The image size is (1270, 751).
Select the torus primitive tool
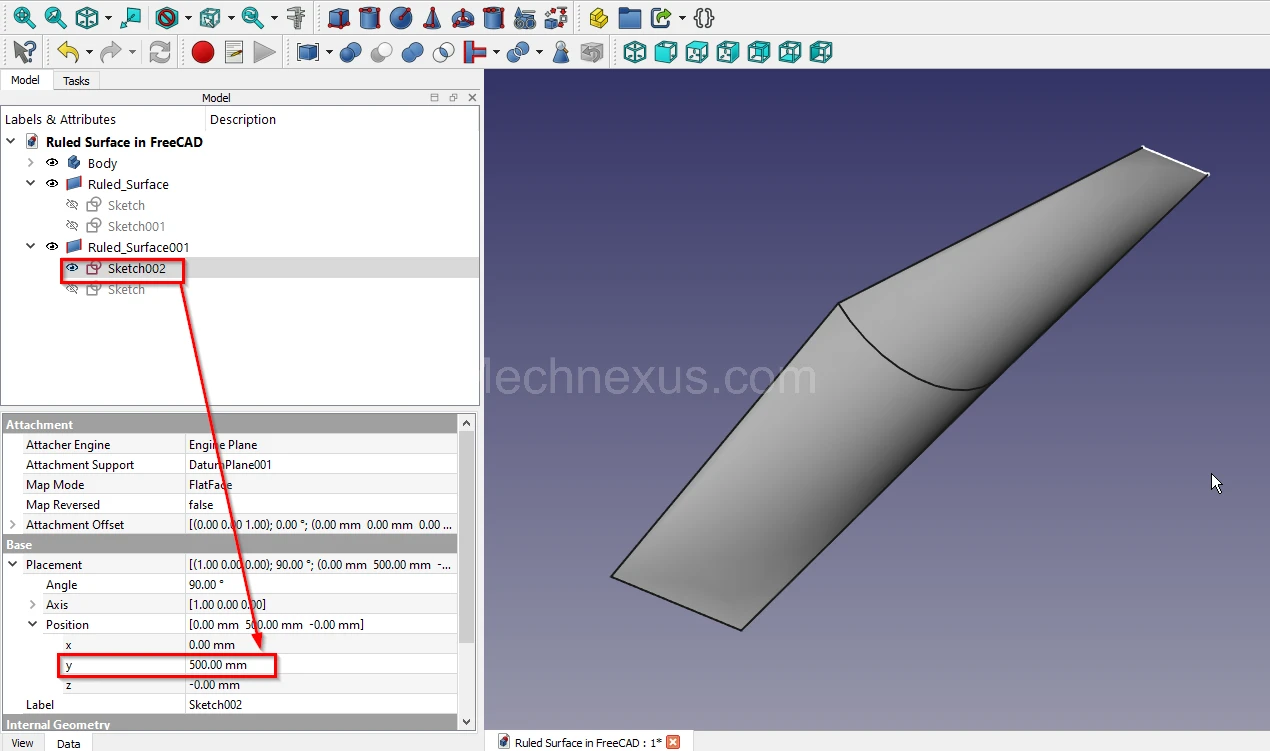[x=463, y=18]
